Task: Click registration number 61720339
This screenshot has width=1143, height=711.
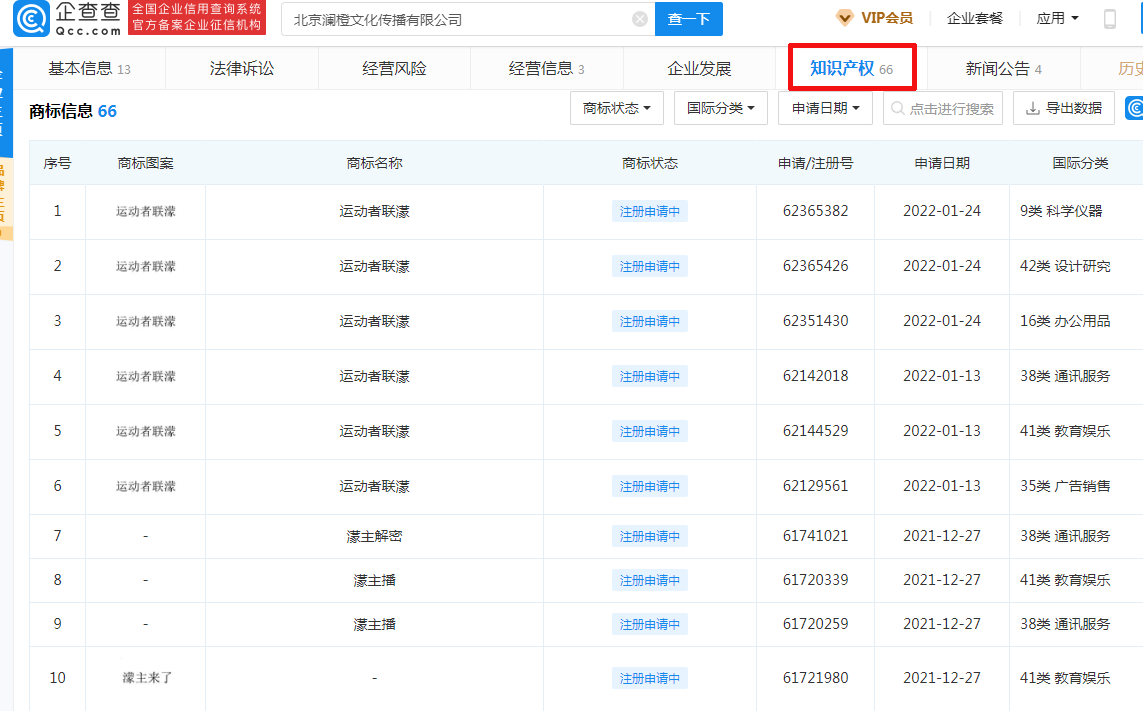Action: click(816, 580)
